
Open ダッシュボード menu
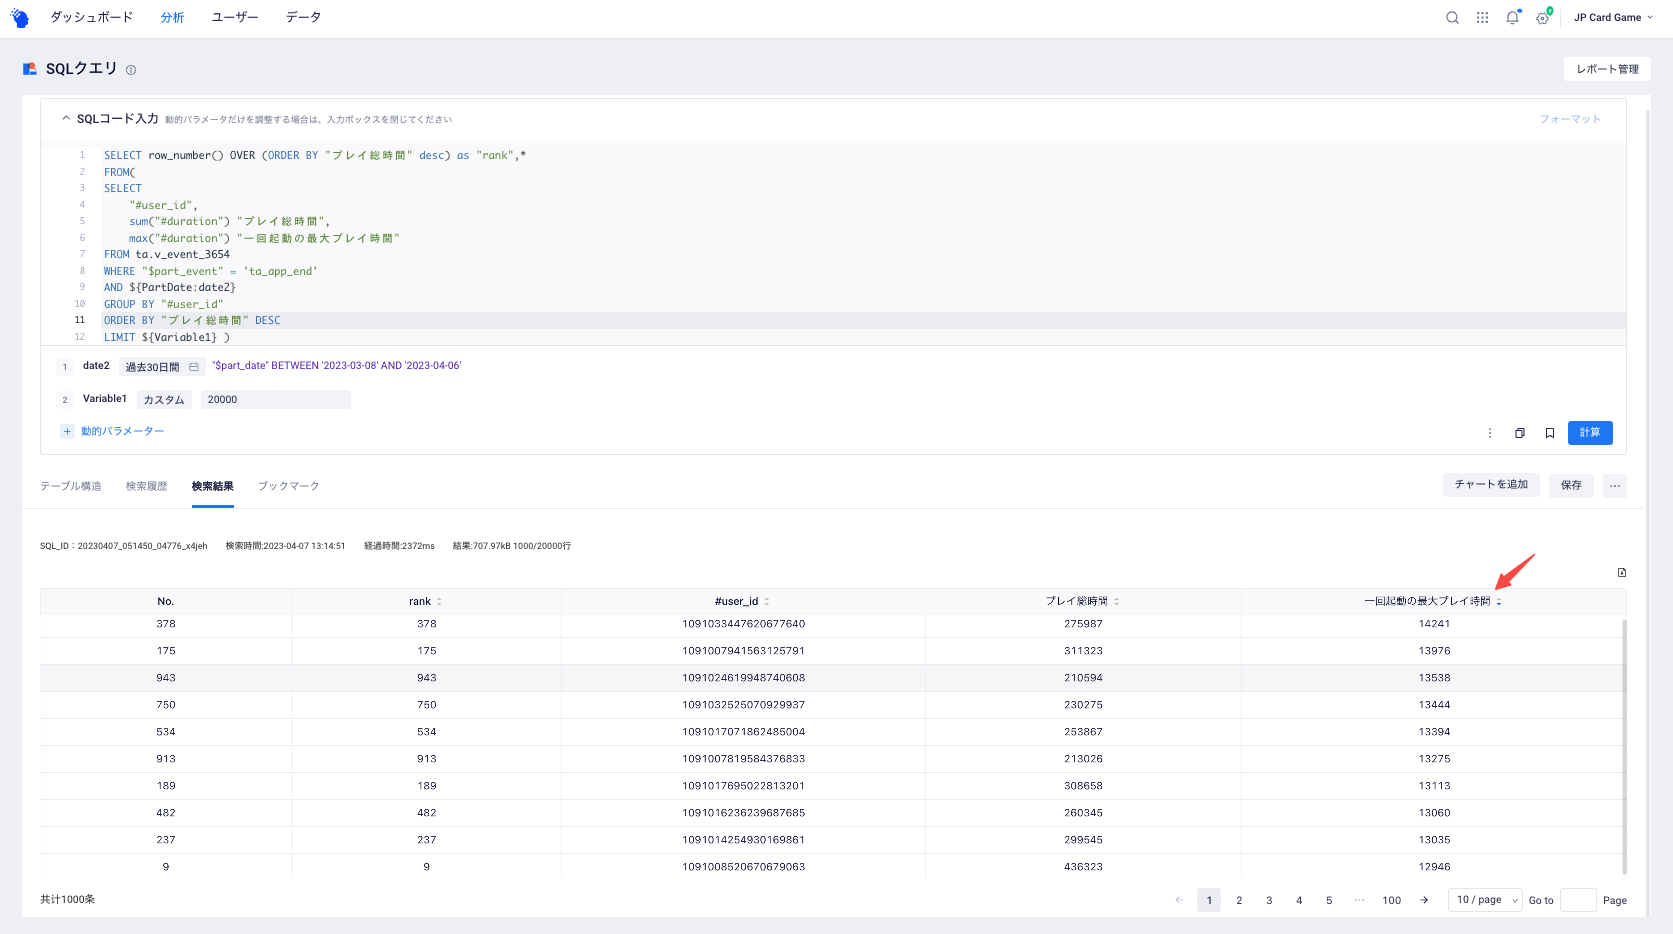click(x=91, y=17)
